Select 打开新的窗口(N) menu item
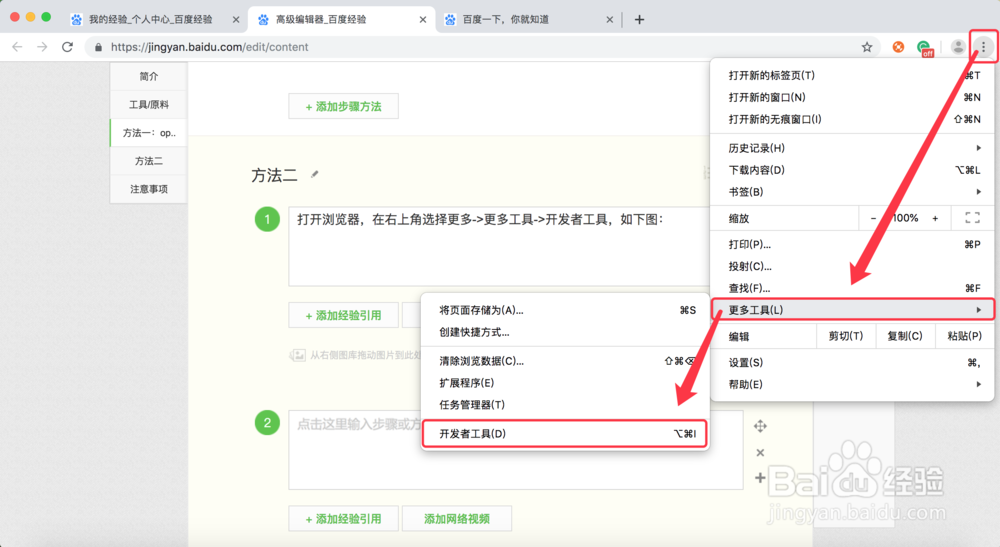 (x=851, y=97)
